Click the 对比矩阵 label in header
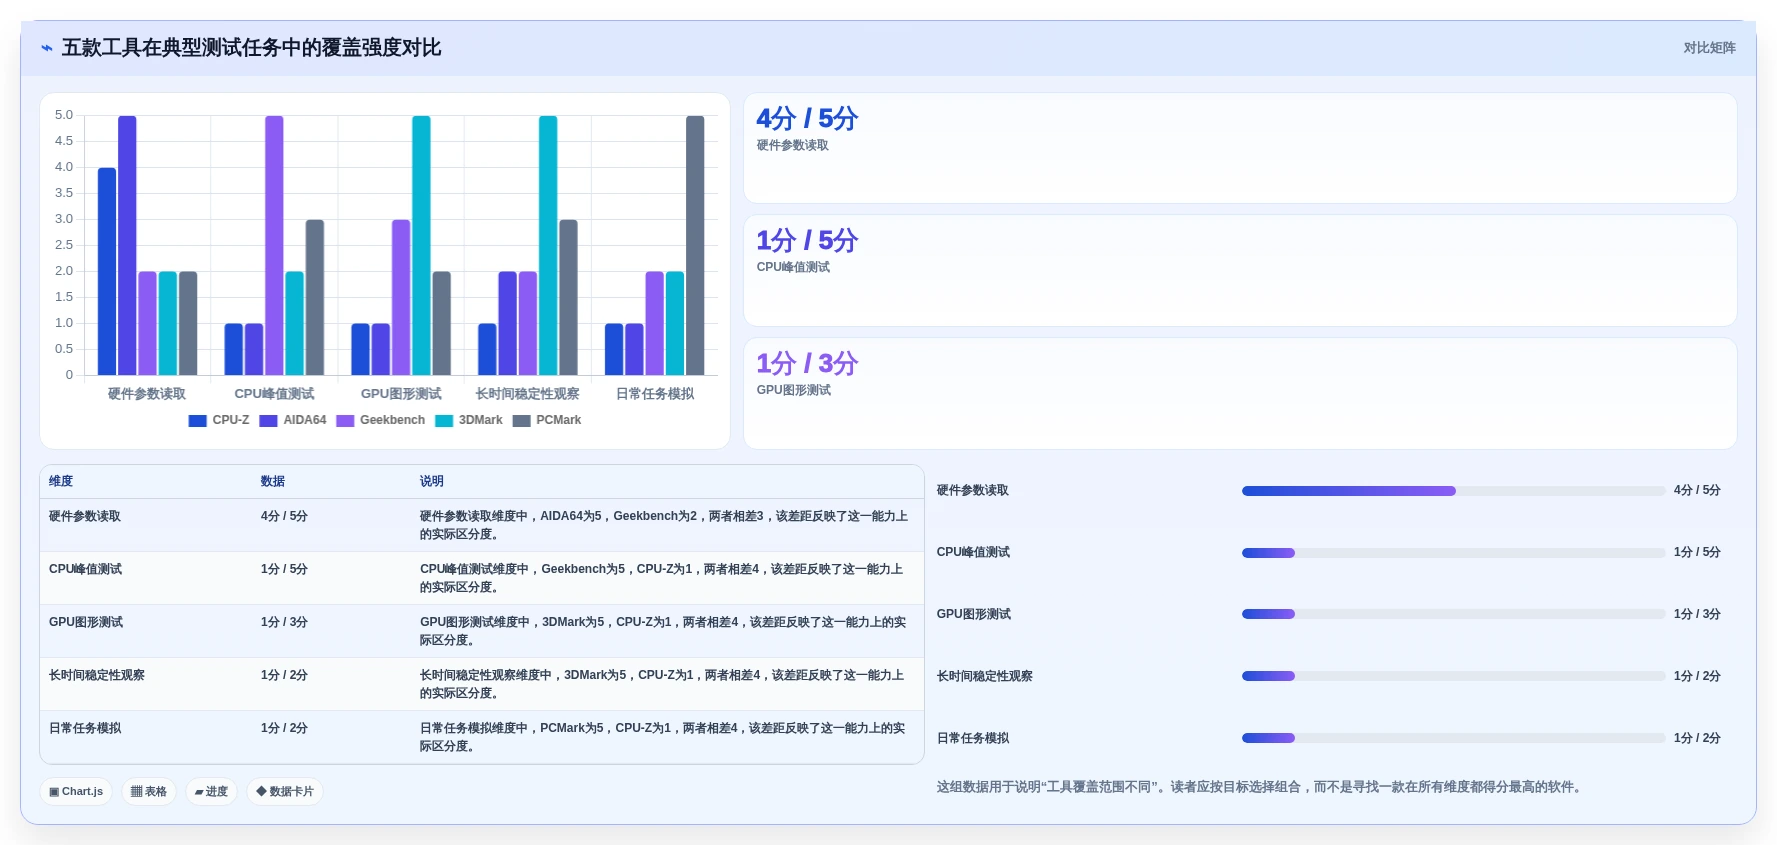 1709,48
